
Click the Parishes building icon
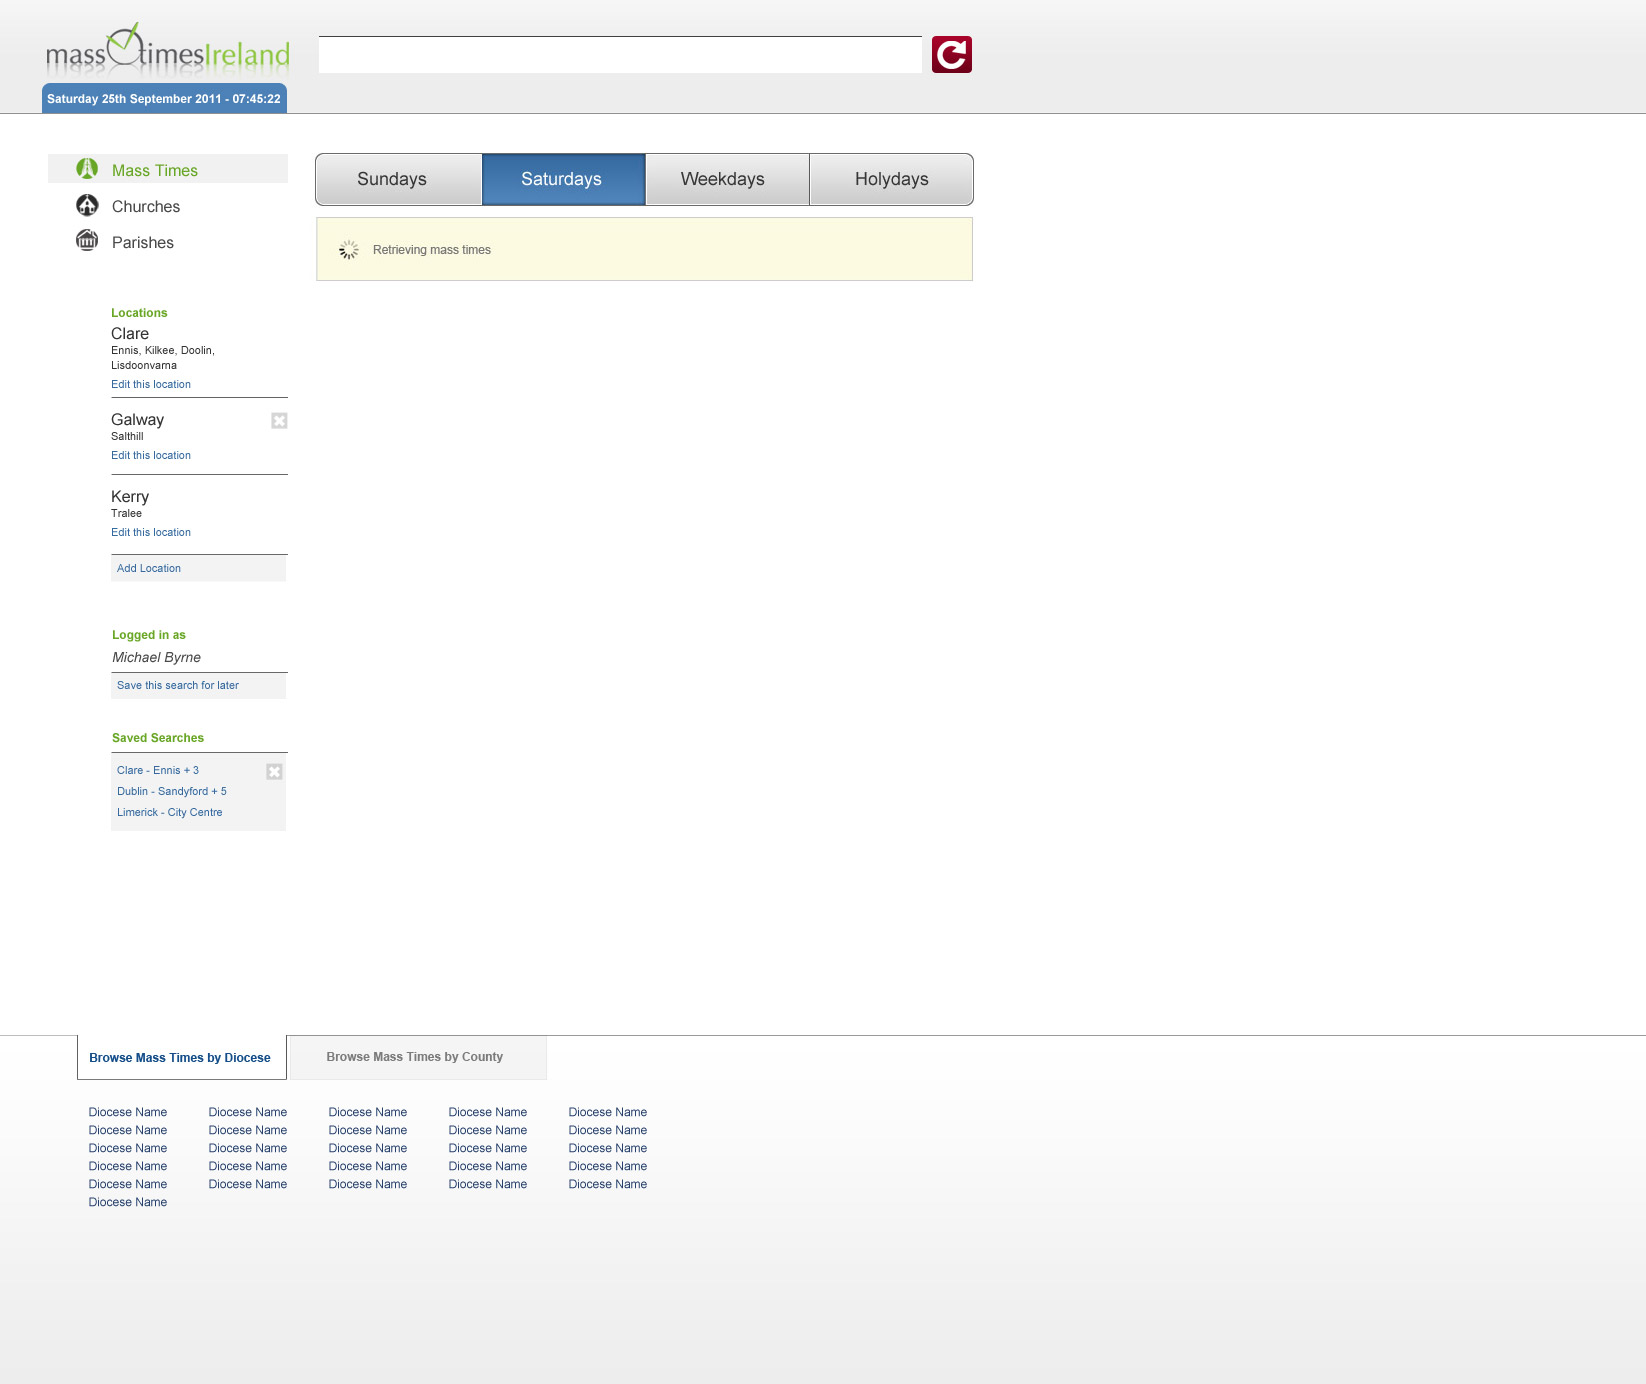coord(87,241)
